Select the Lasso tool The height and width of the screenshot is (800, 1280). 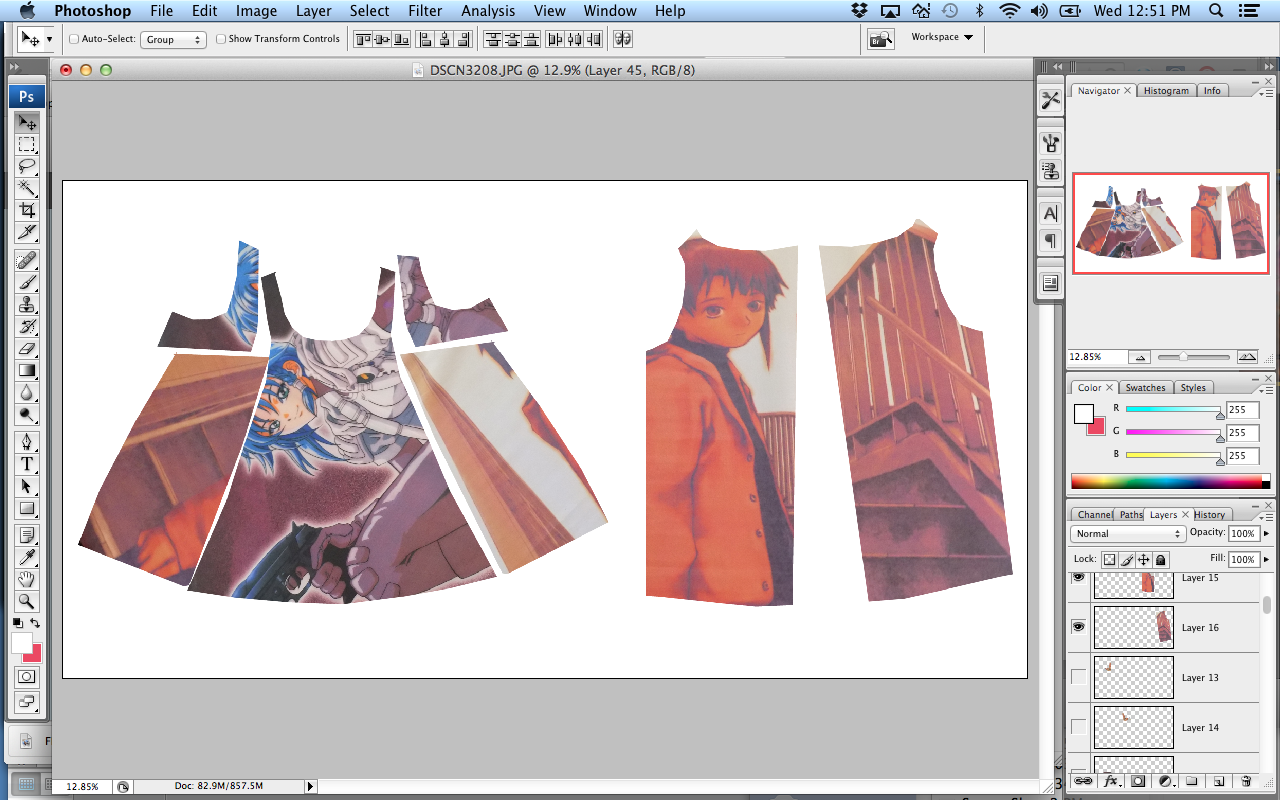(27, 166)
